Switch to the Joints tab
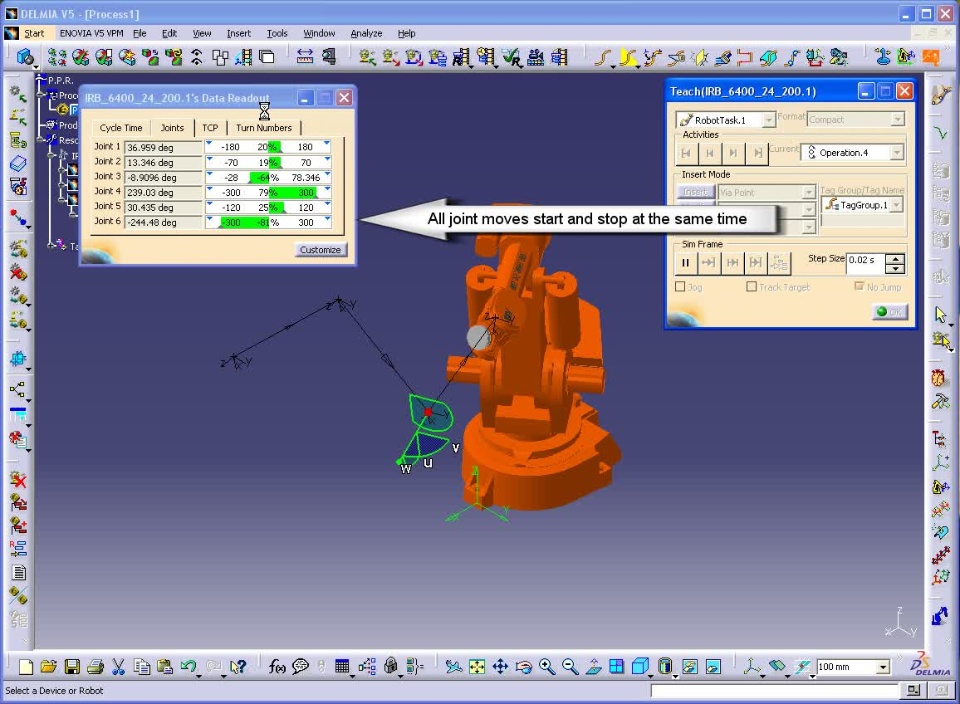 tap(172, 128)
